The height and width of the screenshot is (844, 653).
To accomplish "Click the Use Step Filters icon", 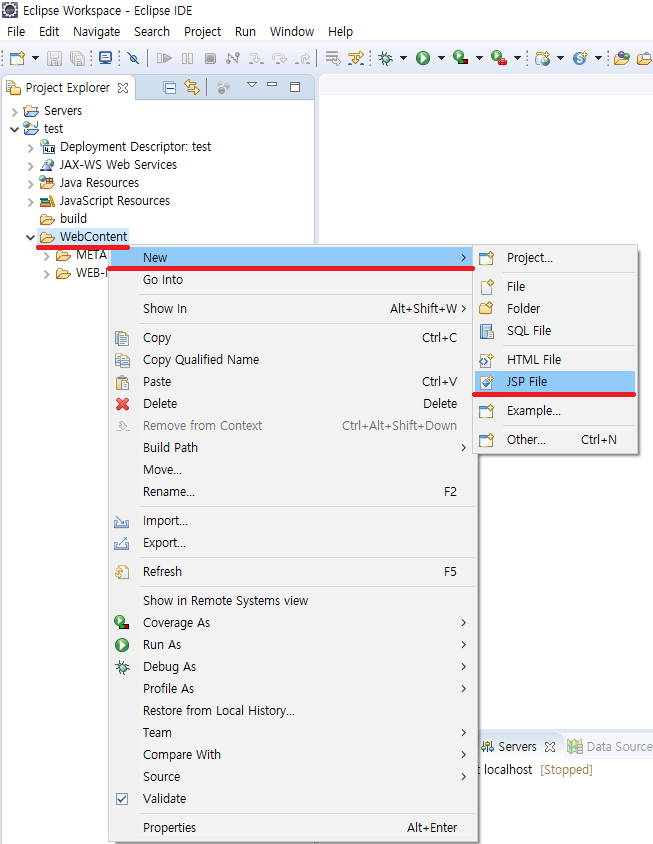I will click(356, 58).
